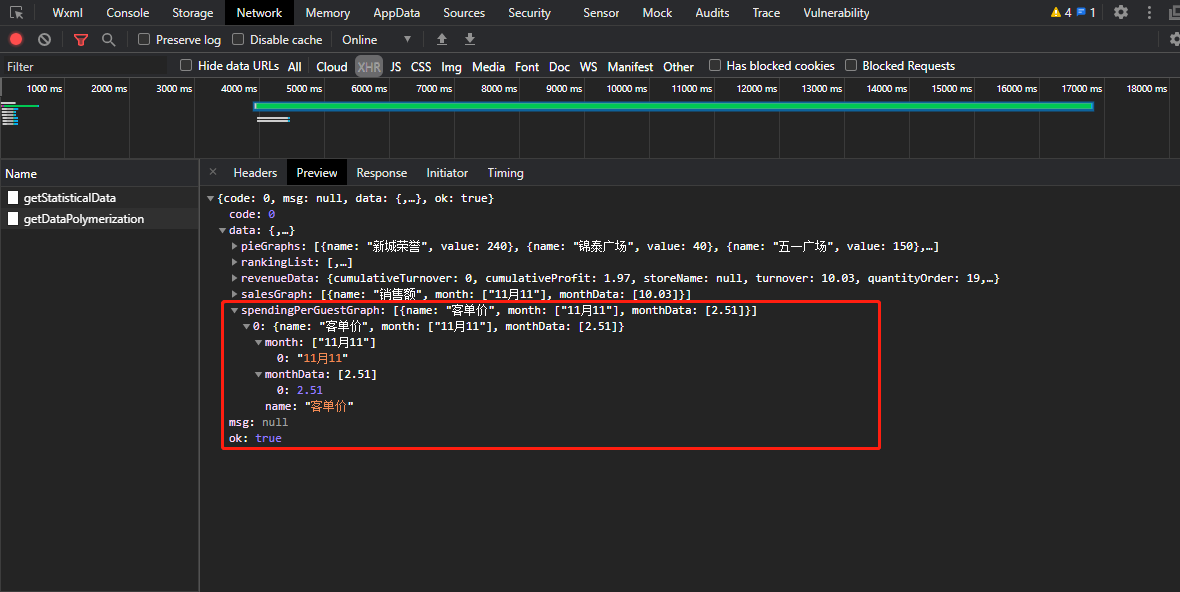Screen dimensions: 1180x592
Task: Filter requests by All types
Action: pyautogui.click(x=294, y=66)
